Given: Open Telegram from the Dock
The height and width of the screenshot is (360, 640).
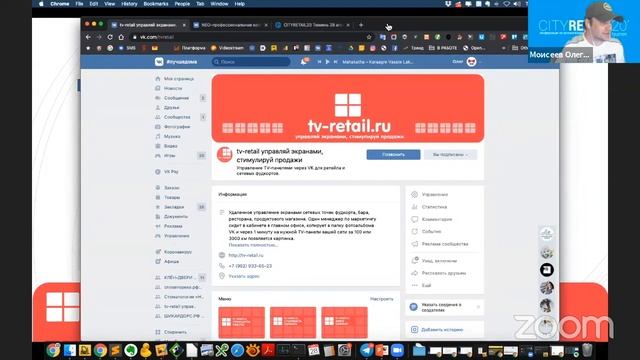Looking at the screenshot, I should click(366, 350).
